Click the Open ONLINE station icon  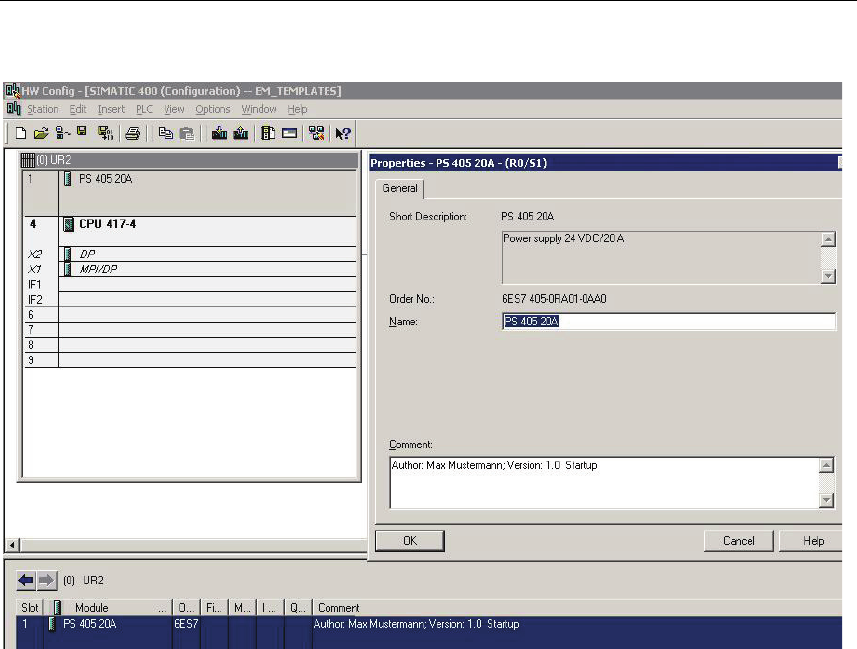click(63, 133)
